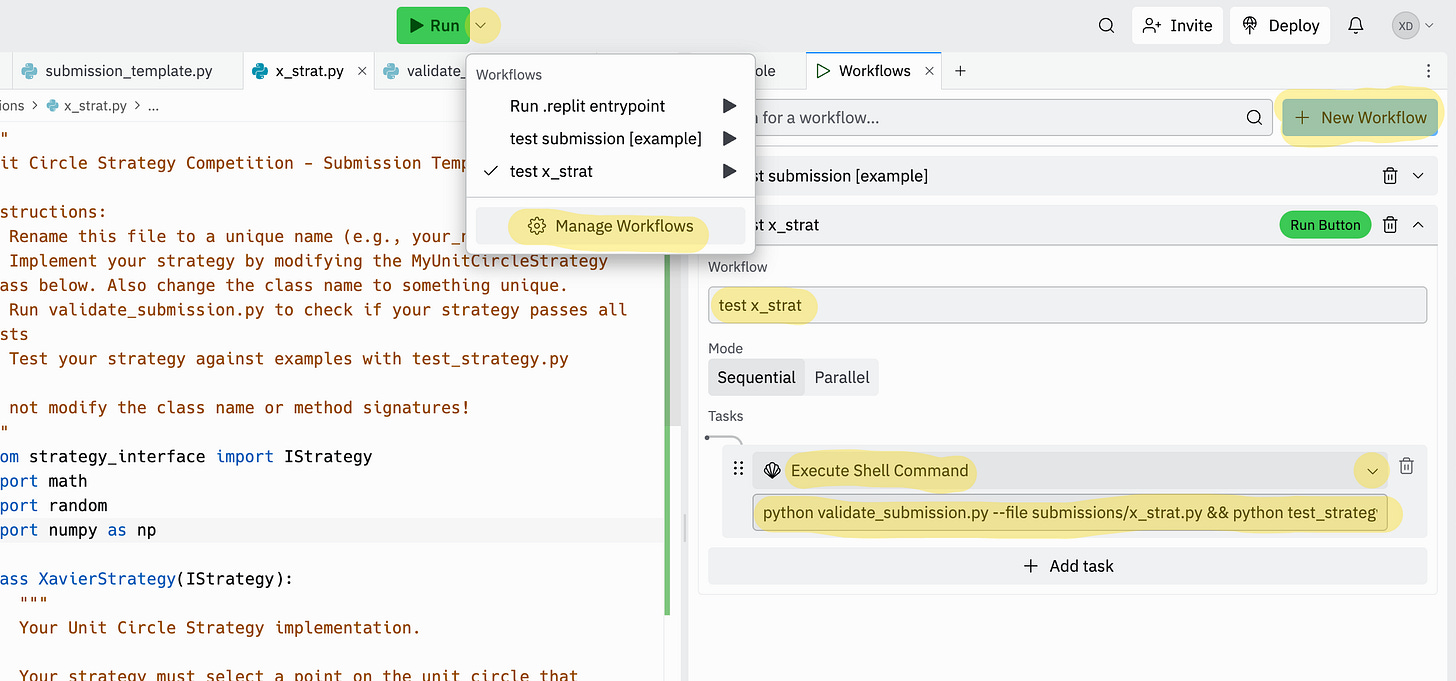Click the drag handle of the shell task
The height and width of the screenshot is (681, 1456).
[738, 469]
